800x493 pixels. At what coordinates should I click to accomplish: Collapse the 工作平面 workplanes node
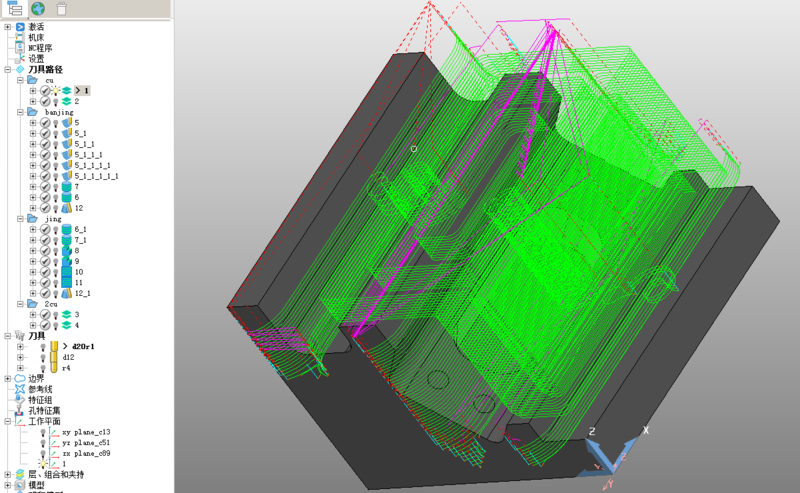(7, 421)
